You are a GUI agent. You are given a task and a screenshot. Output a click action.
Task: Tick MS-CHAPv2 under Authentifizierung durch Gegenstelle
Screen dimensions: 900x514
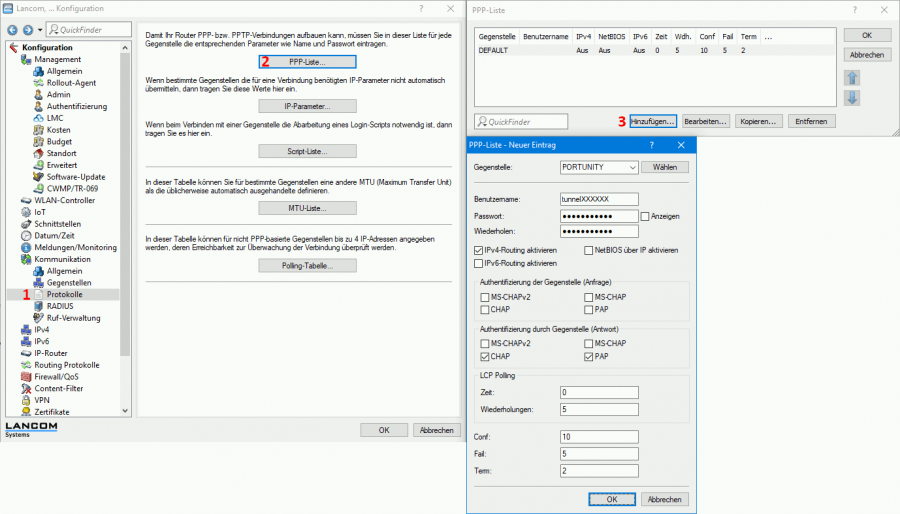[485, 343]
